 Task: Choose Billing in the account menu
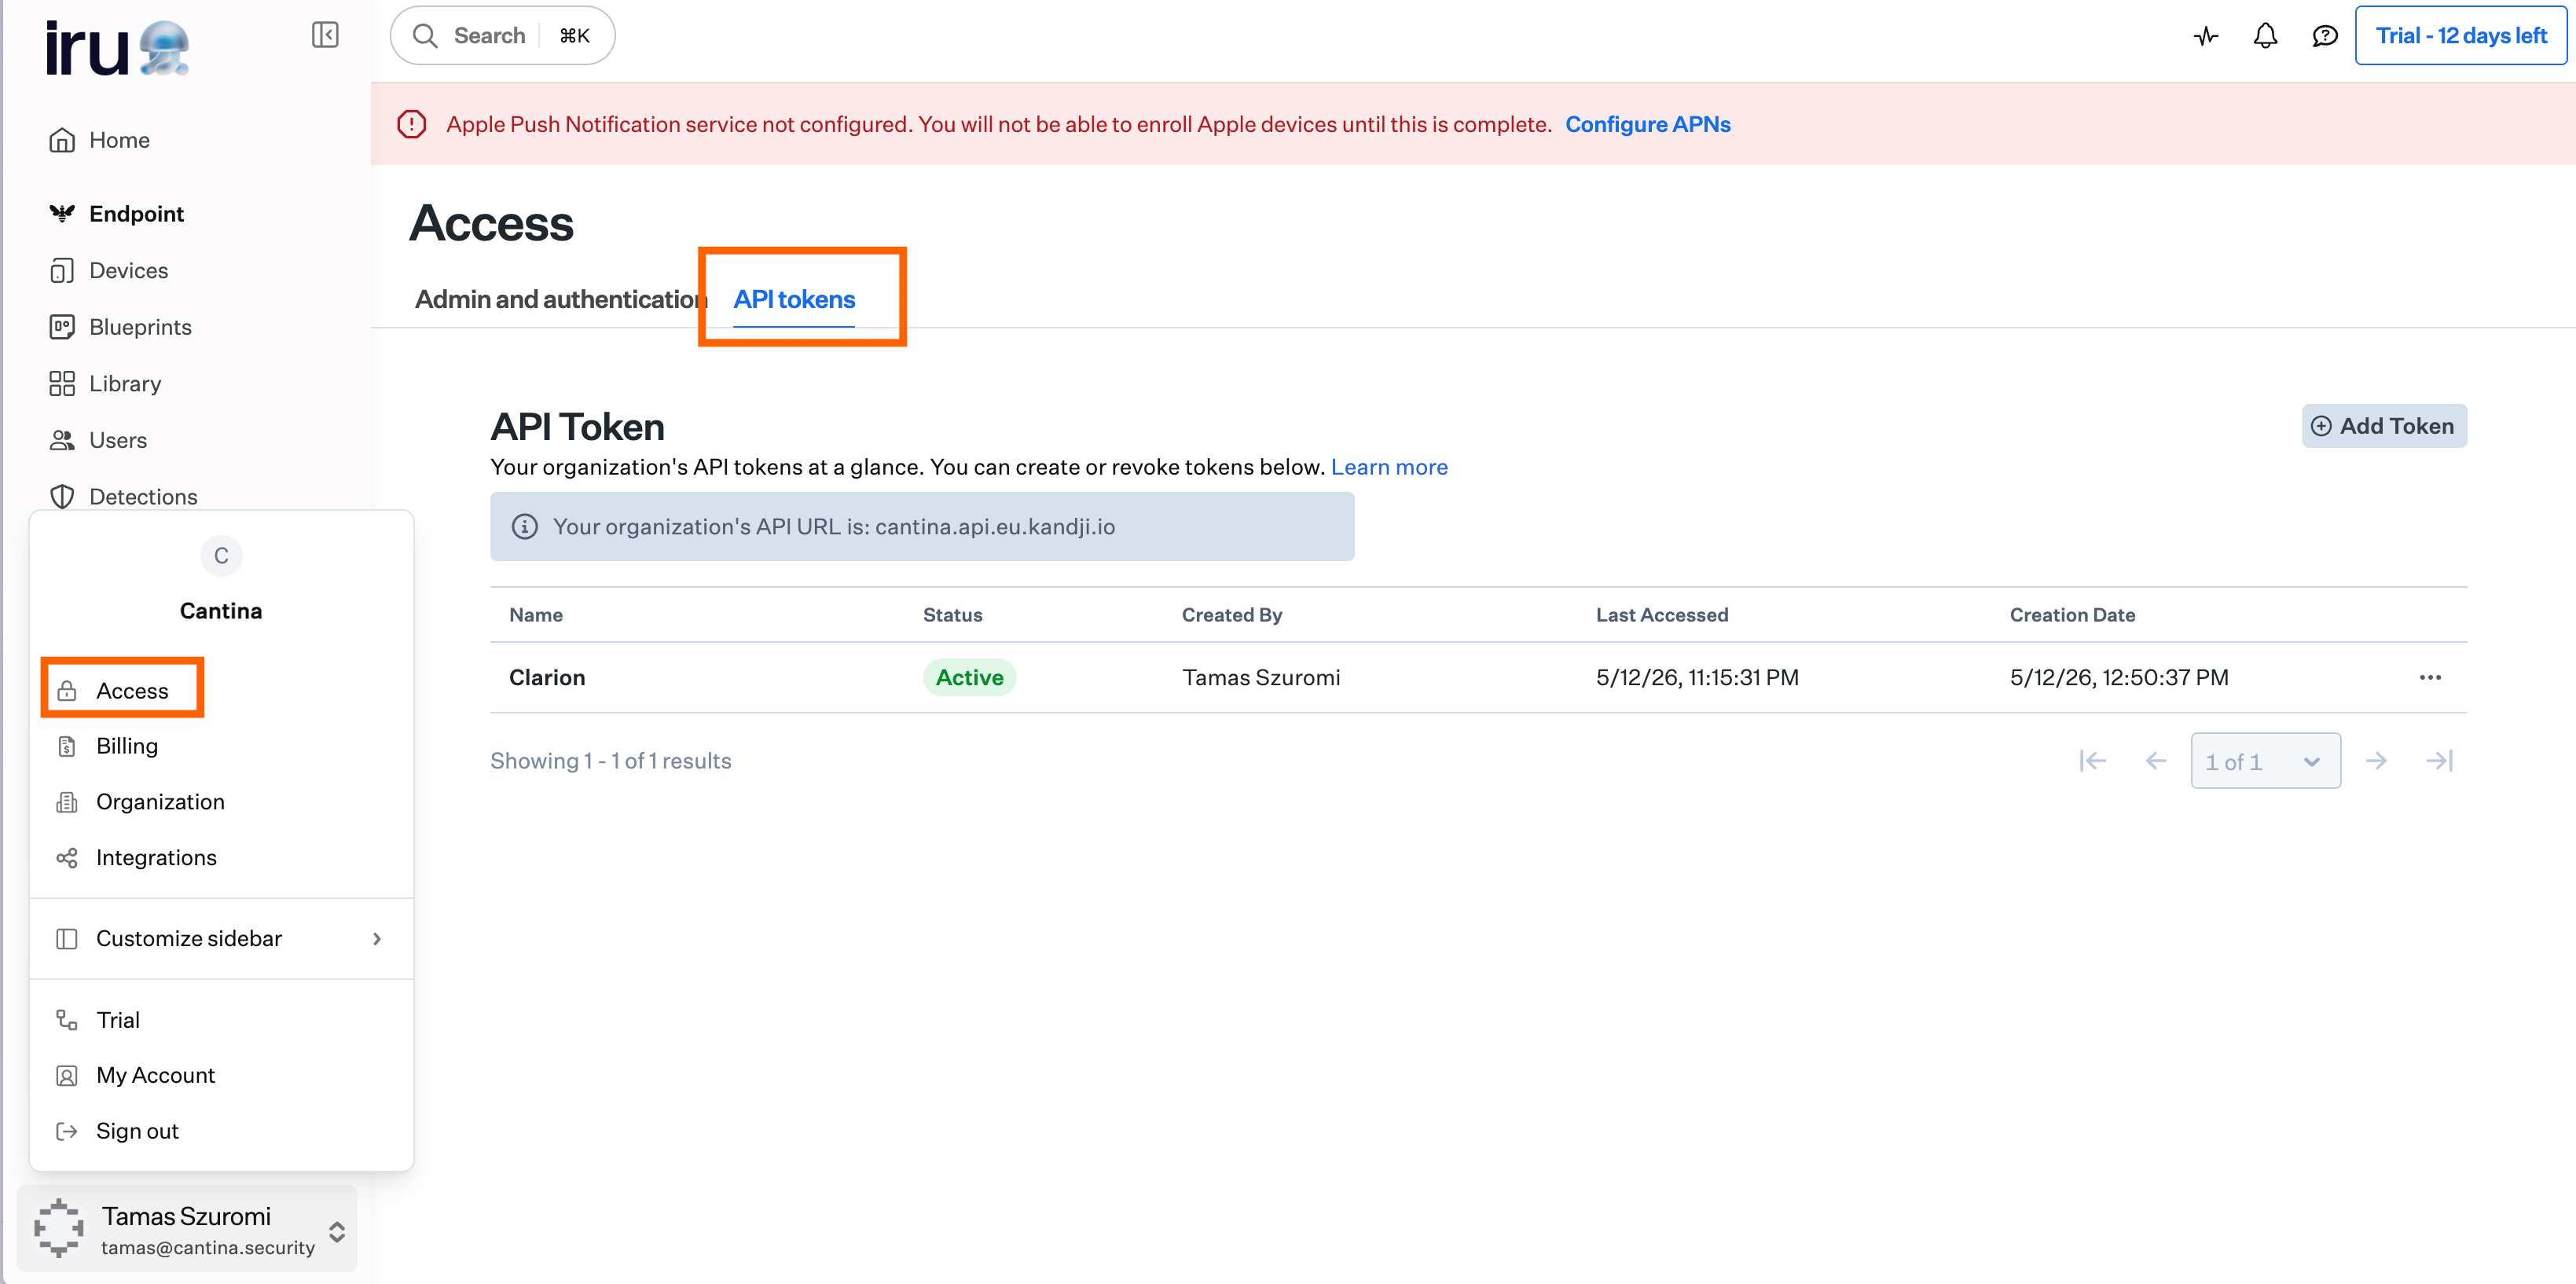pyautogui.click(x=127, y=746)
